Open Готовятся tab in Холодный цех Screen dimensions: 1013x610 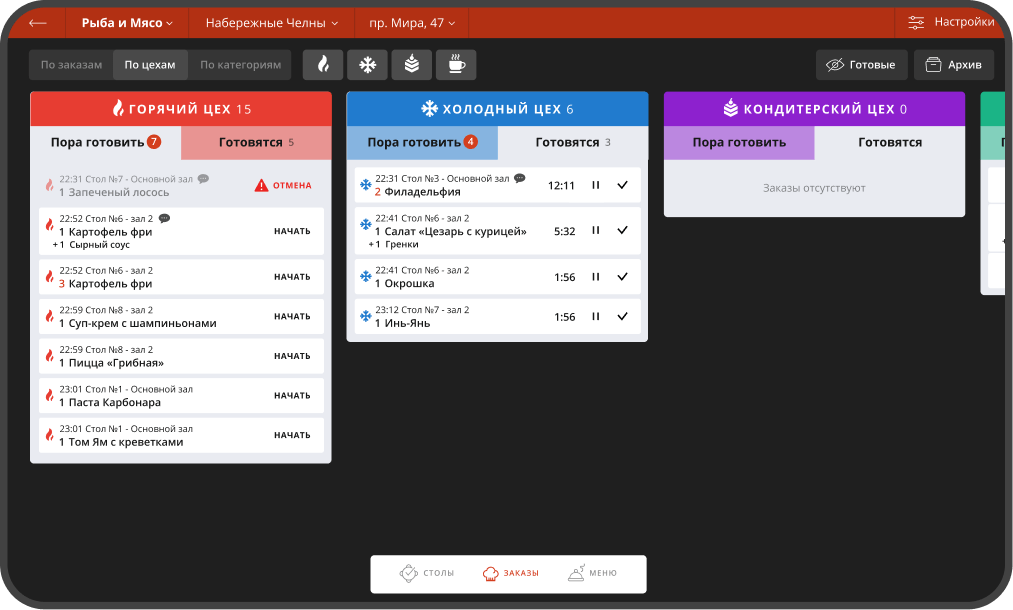(x=573, y=142)
